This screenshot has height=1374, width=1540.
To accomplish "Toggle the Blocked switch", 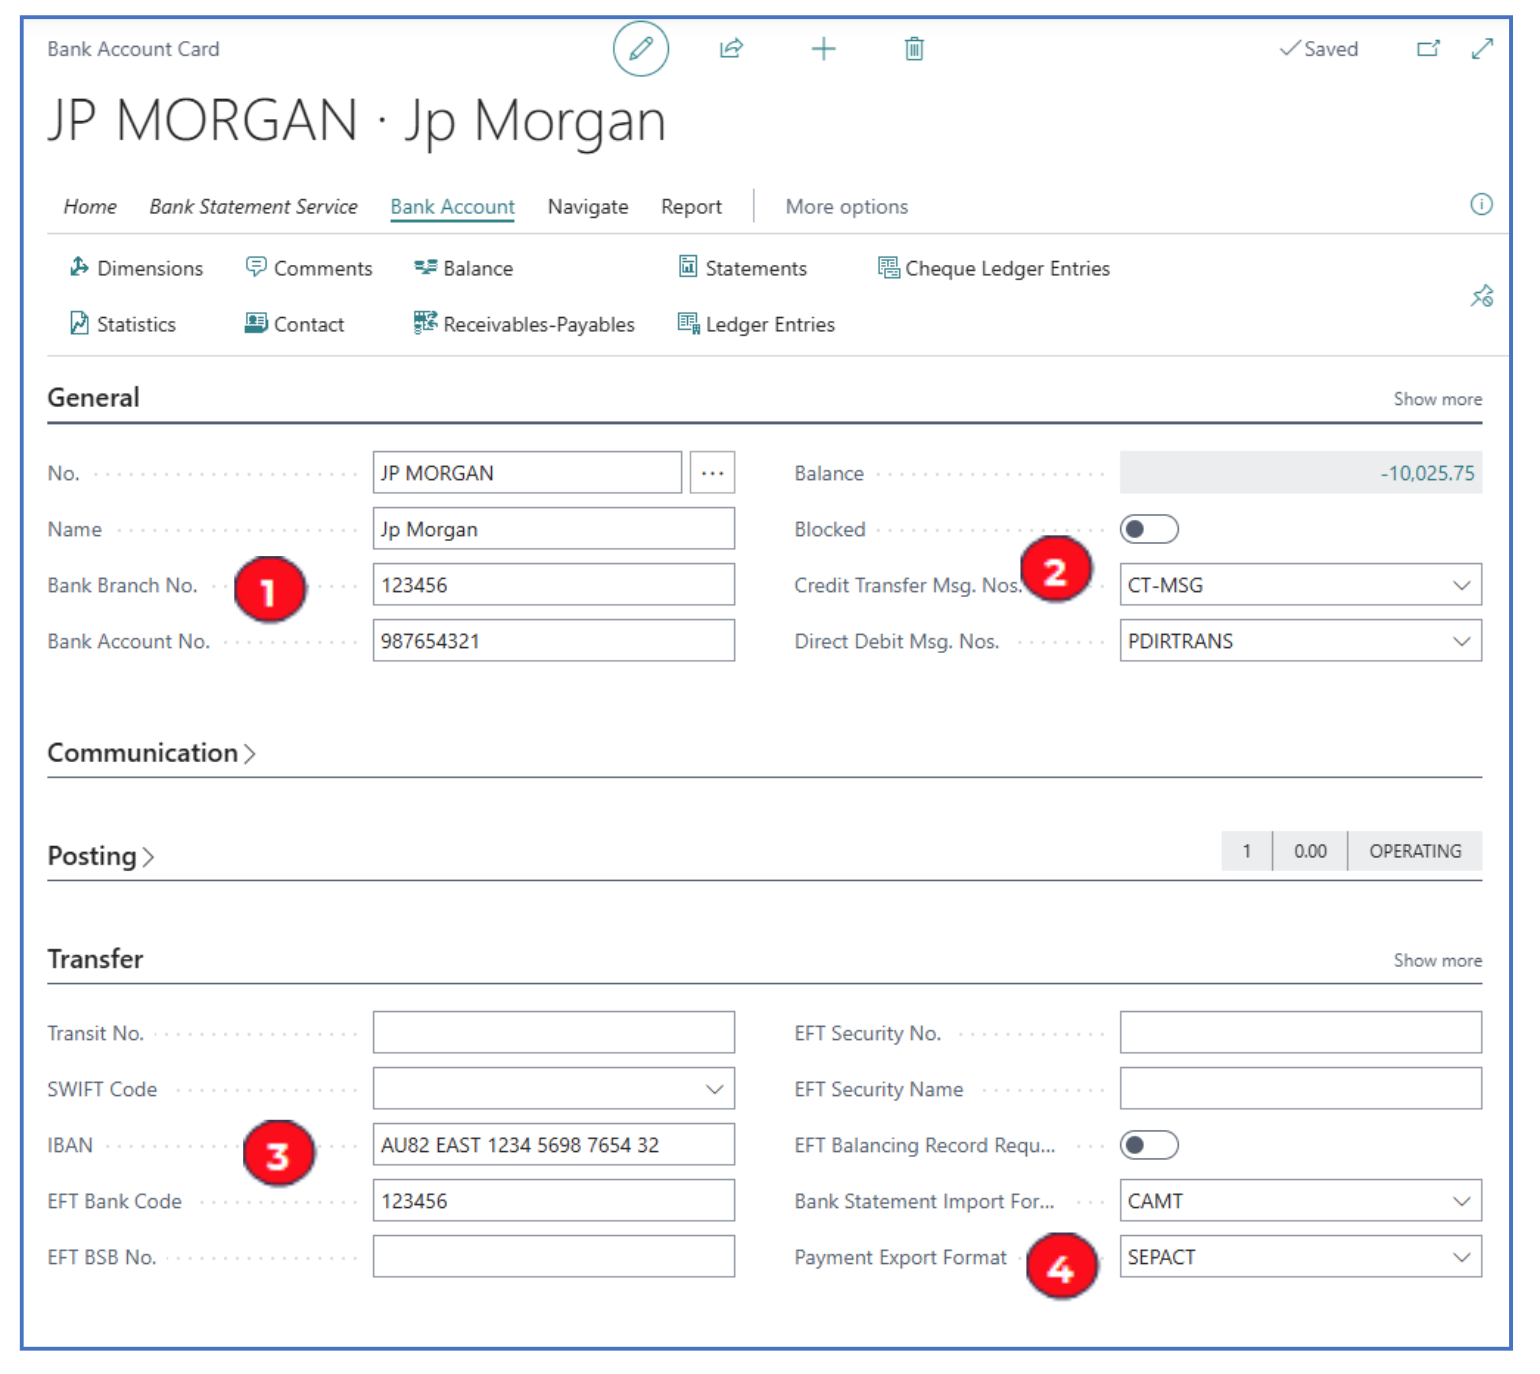I will (x=1148, y=529).
